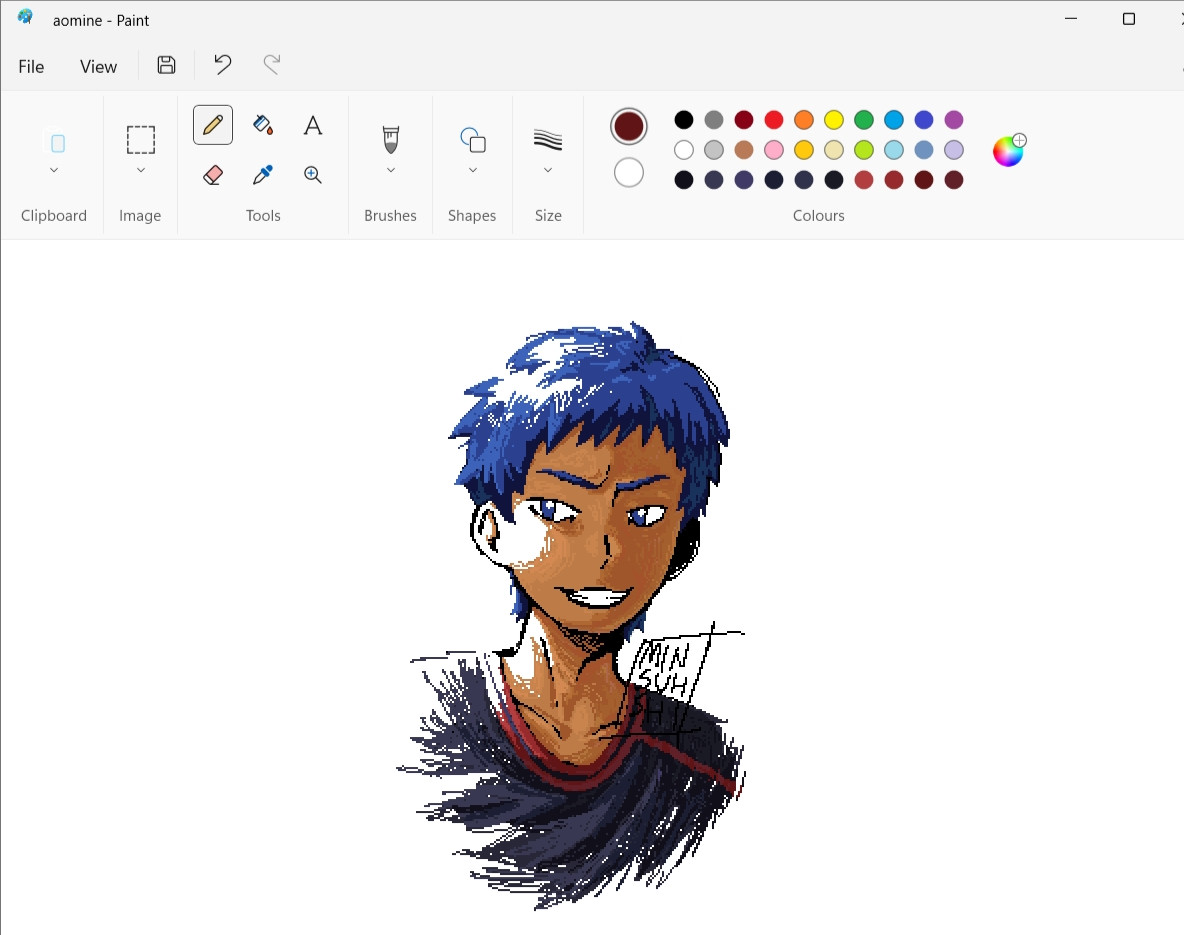Pick the brown colour swatch
The image size is (1184, 935).
(744, 150)
